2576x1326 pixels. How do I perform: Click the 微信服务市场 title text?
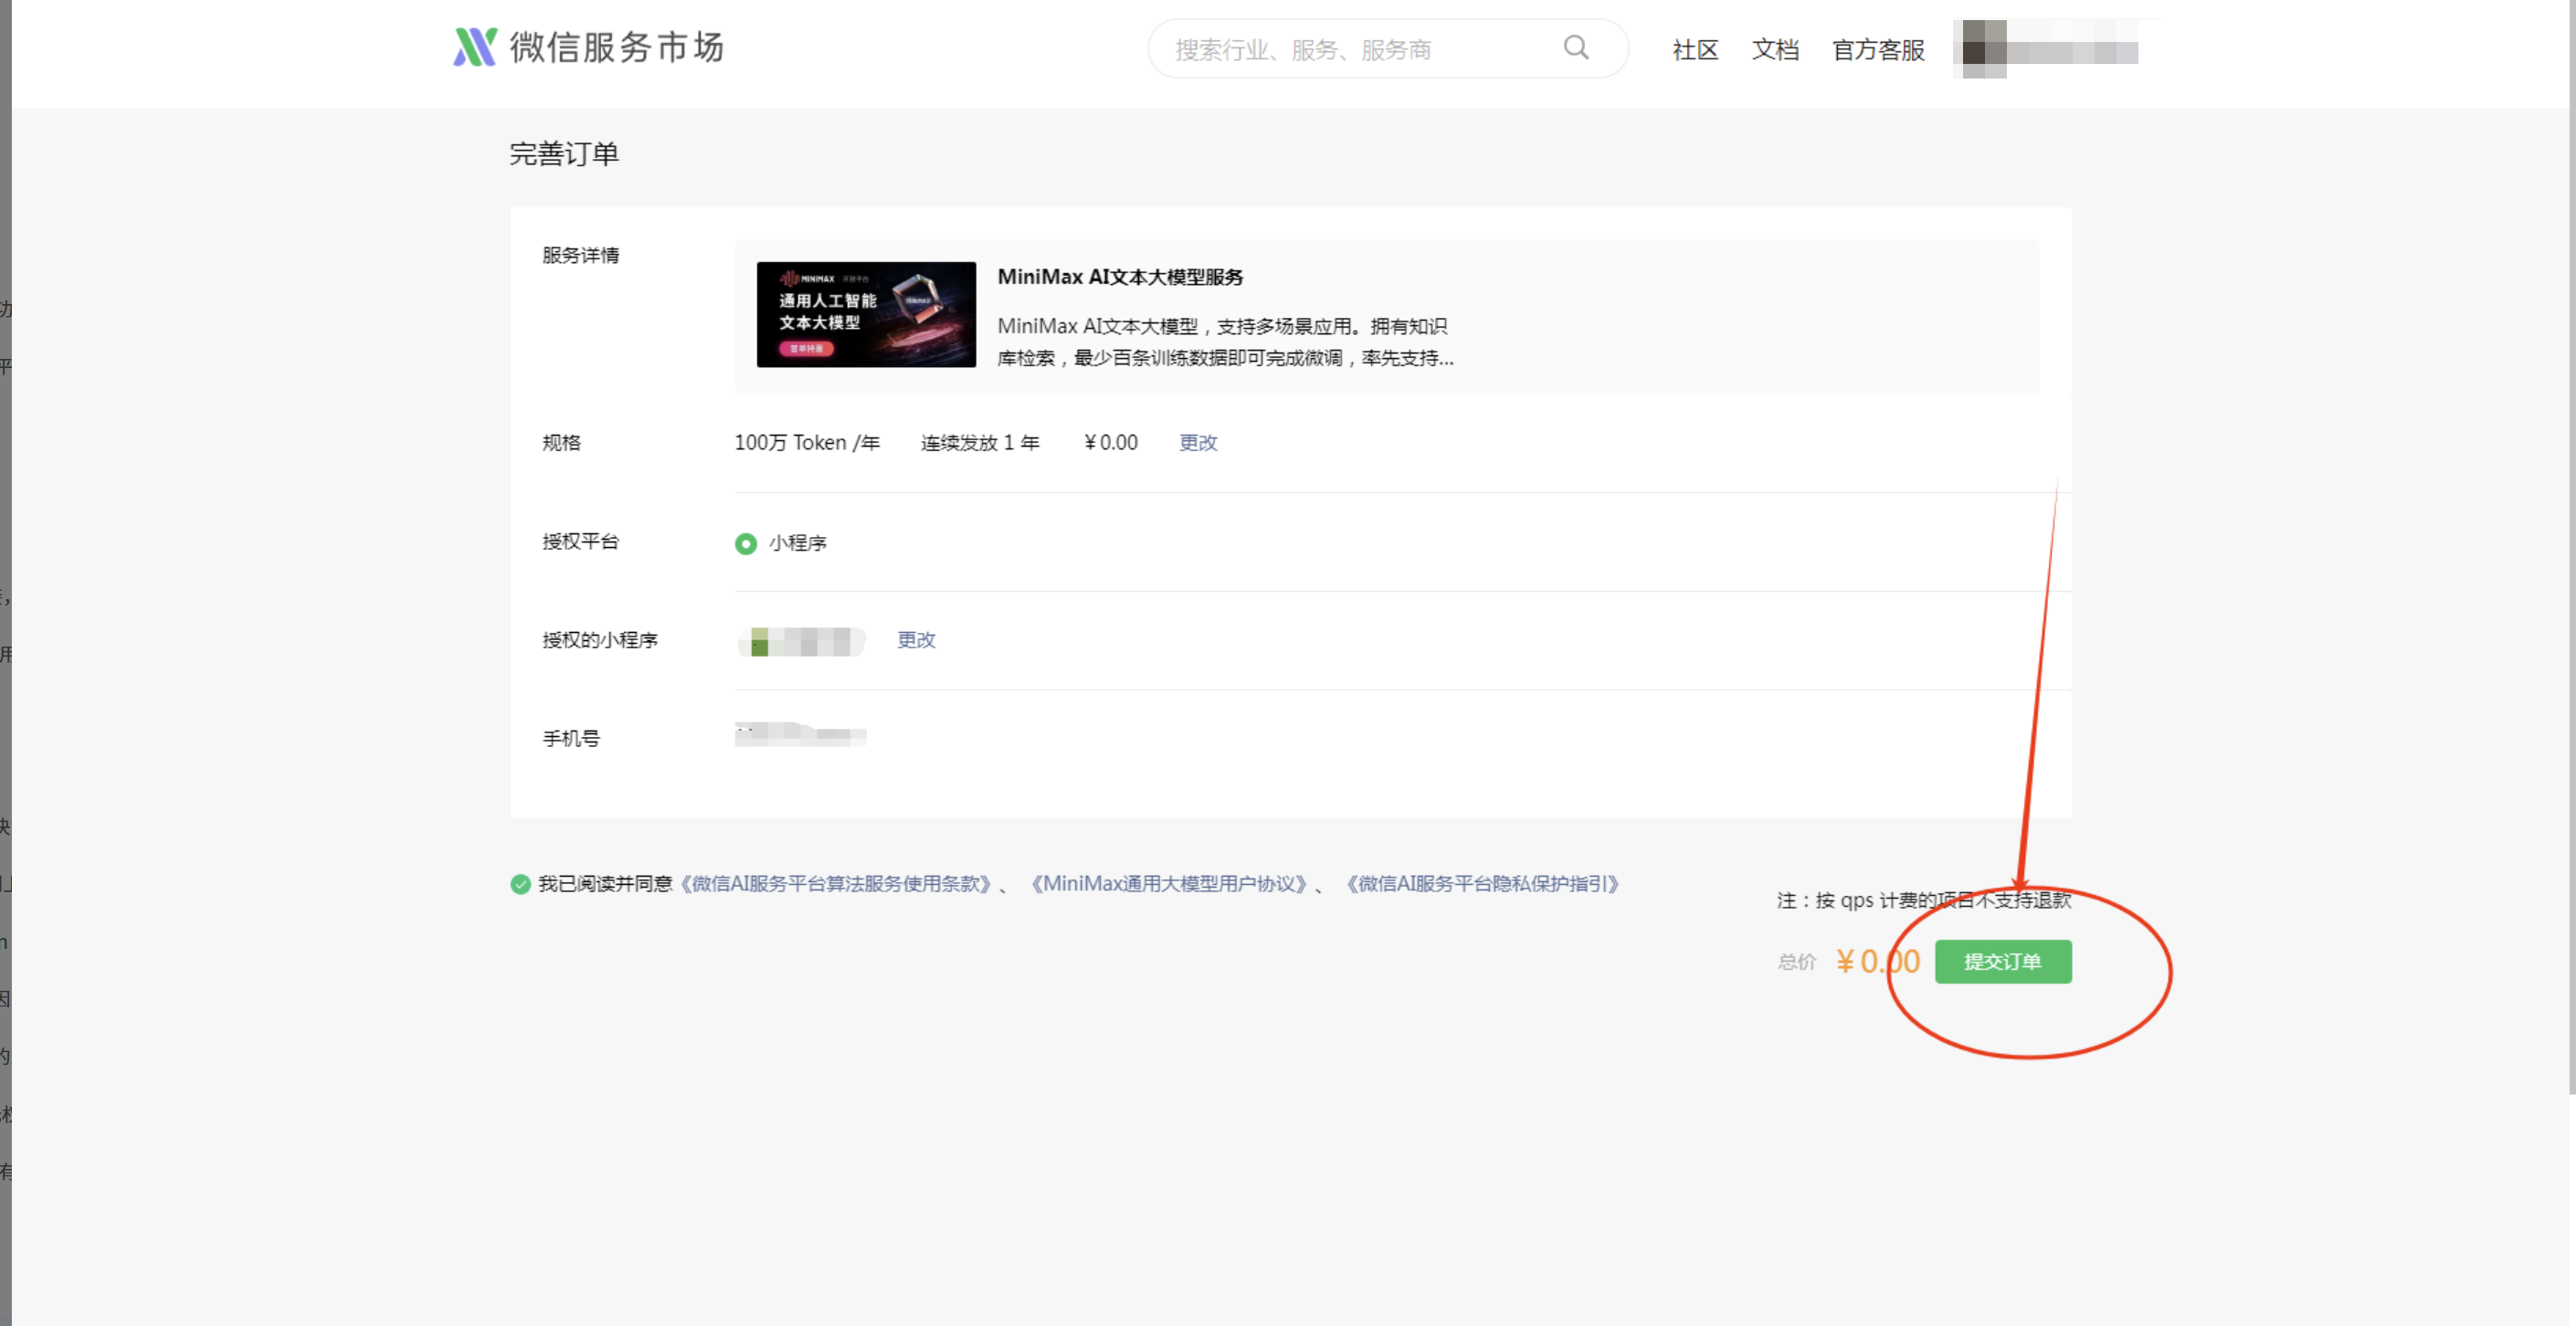point(616,47)
